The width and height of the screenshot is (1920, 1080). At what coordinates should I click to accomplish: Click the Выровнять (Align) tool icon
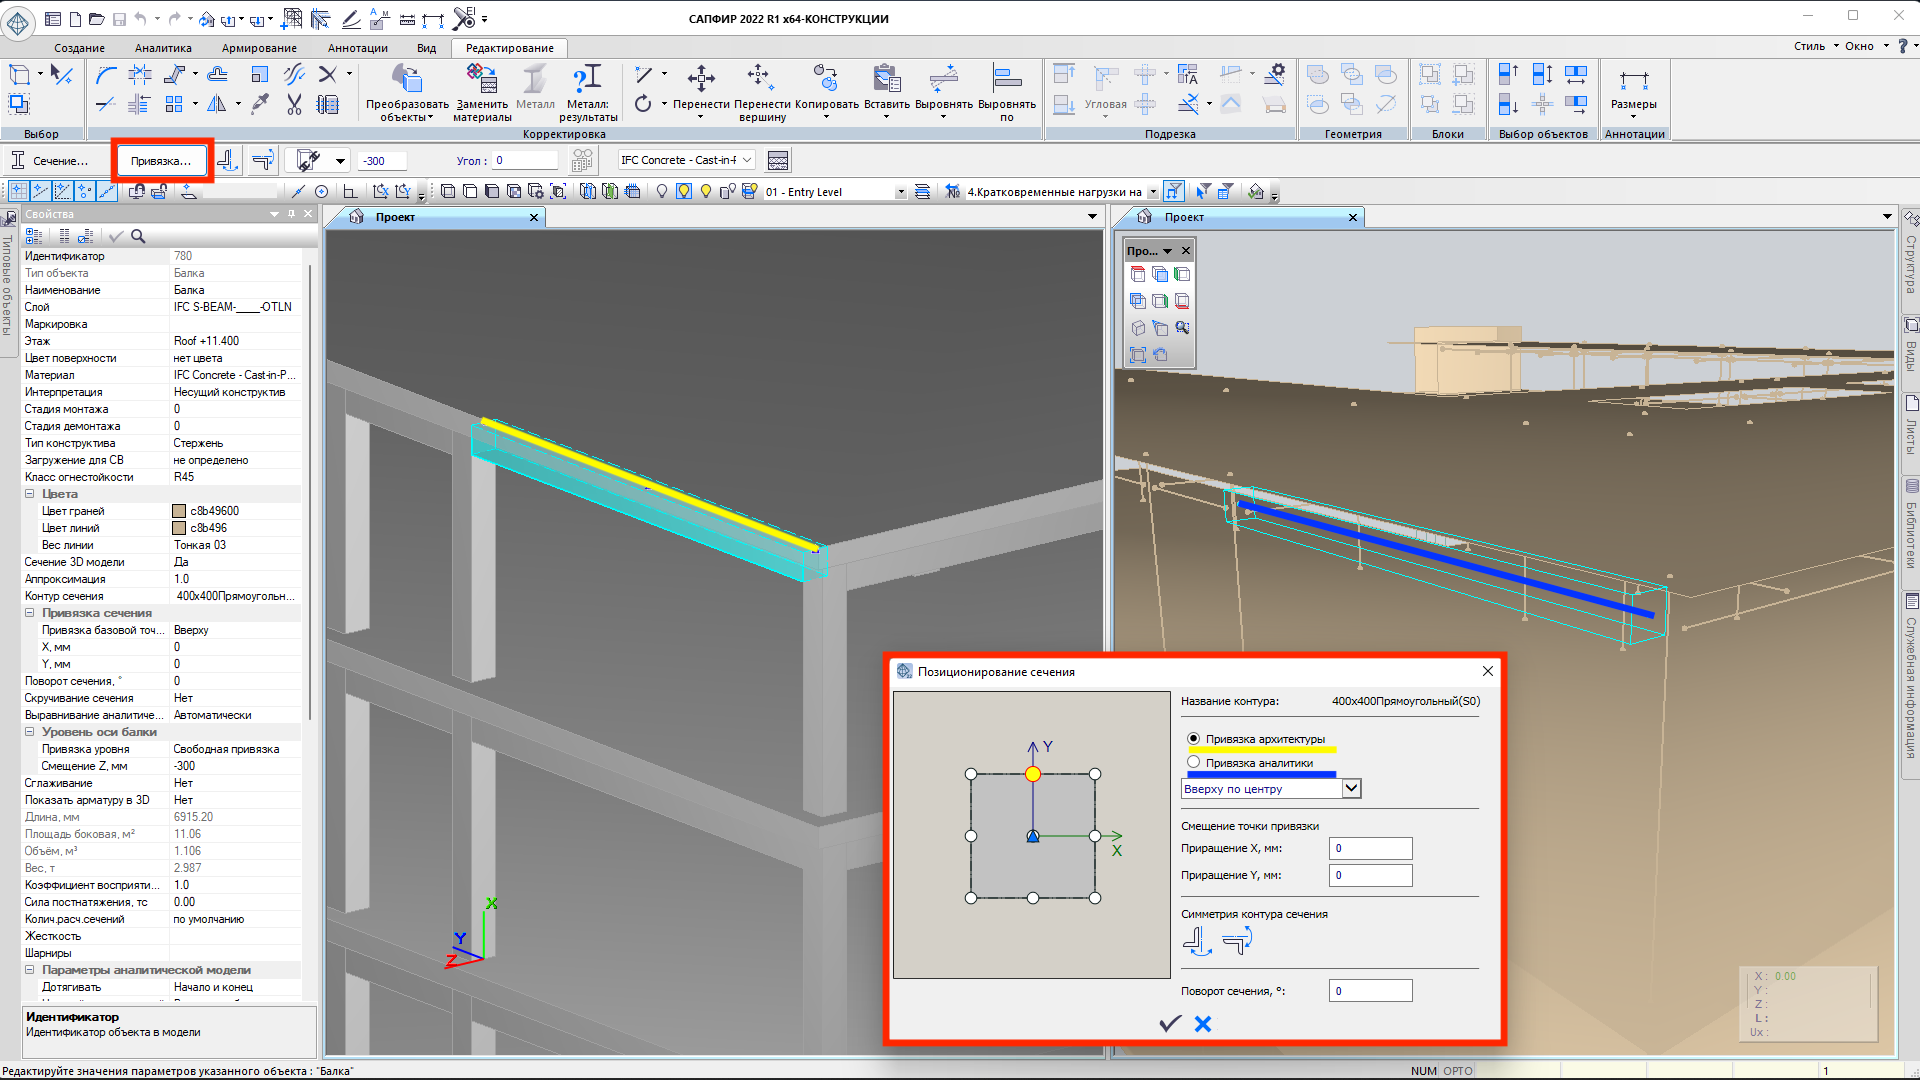[943, 79]
